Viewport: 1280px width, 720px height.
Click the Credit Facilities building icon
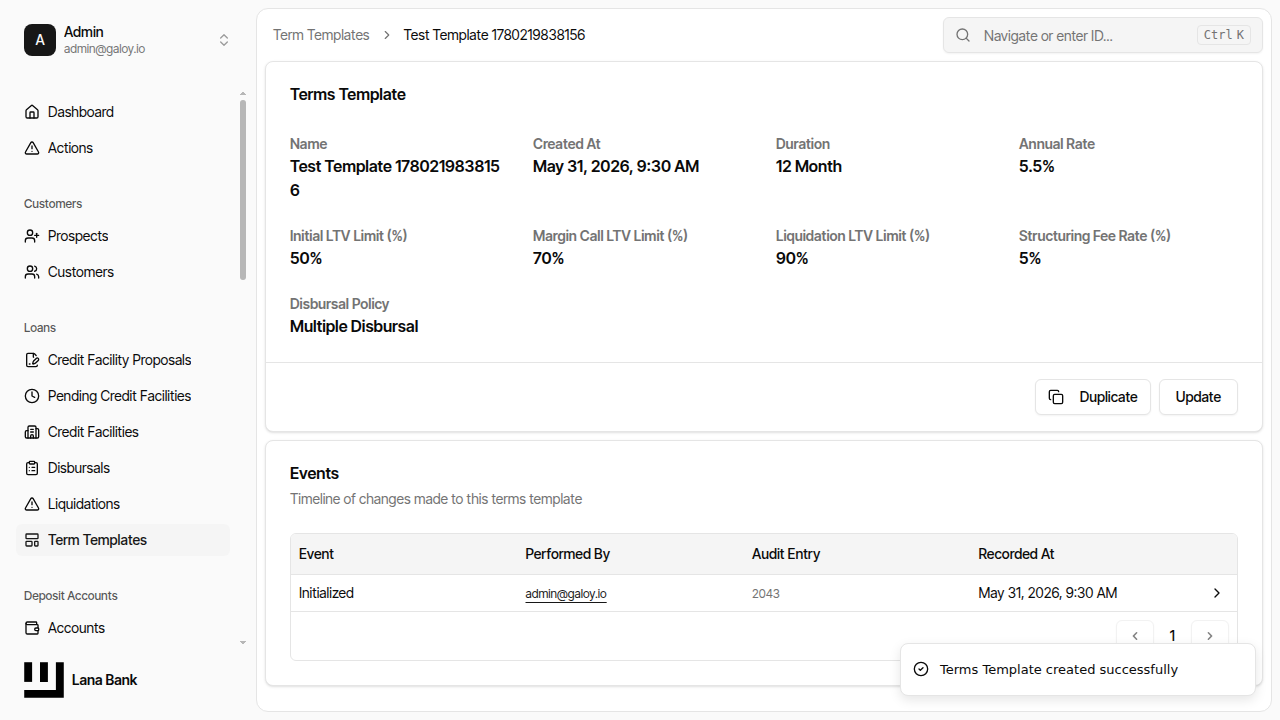(32, 432)
